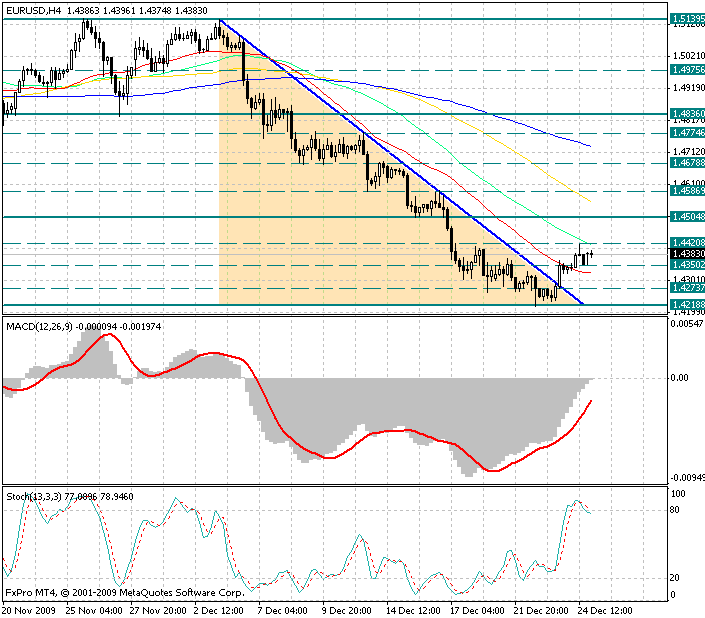Click the current price 1.43830 label
The height and width of the screenshot is (618, 705).
687,254
